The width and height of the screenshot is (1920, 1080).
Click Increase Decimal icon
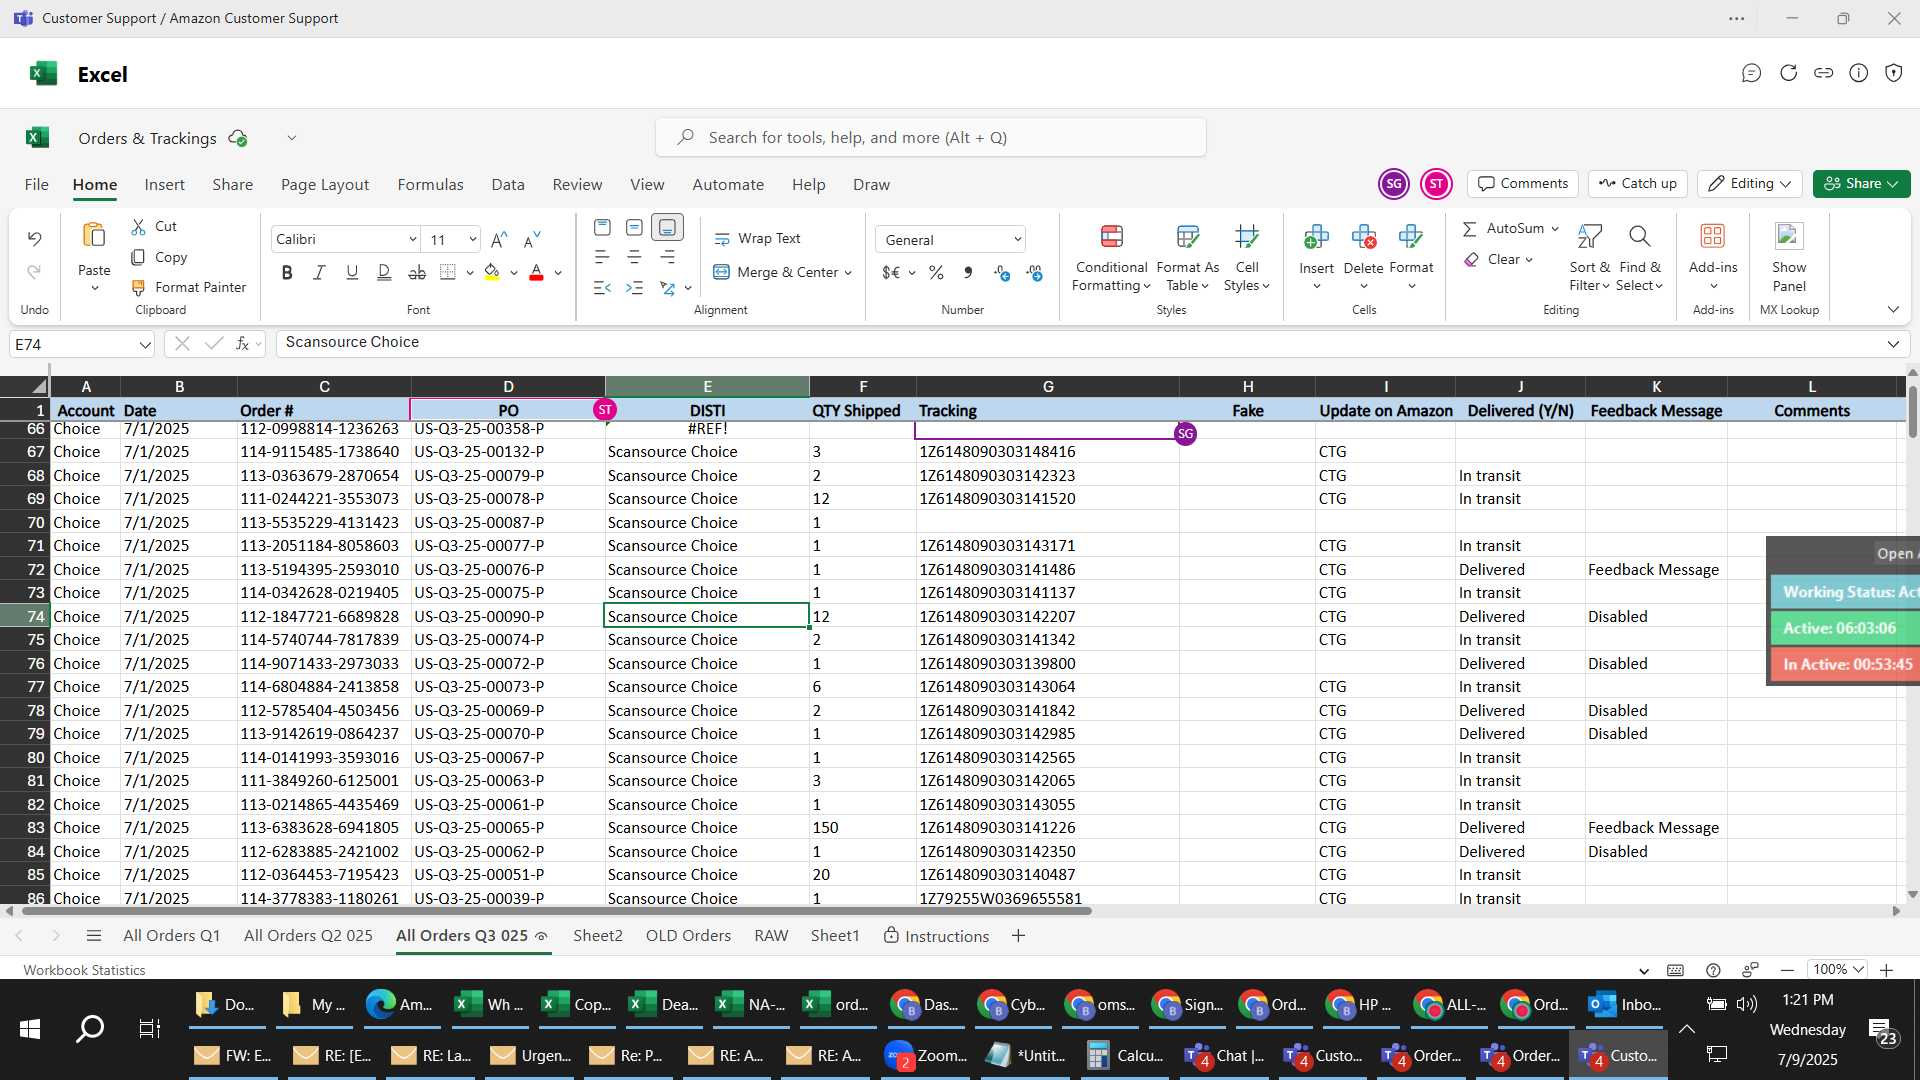(x=1002, y=273)
